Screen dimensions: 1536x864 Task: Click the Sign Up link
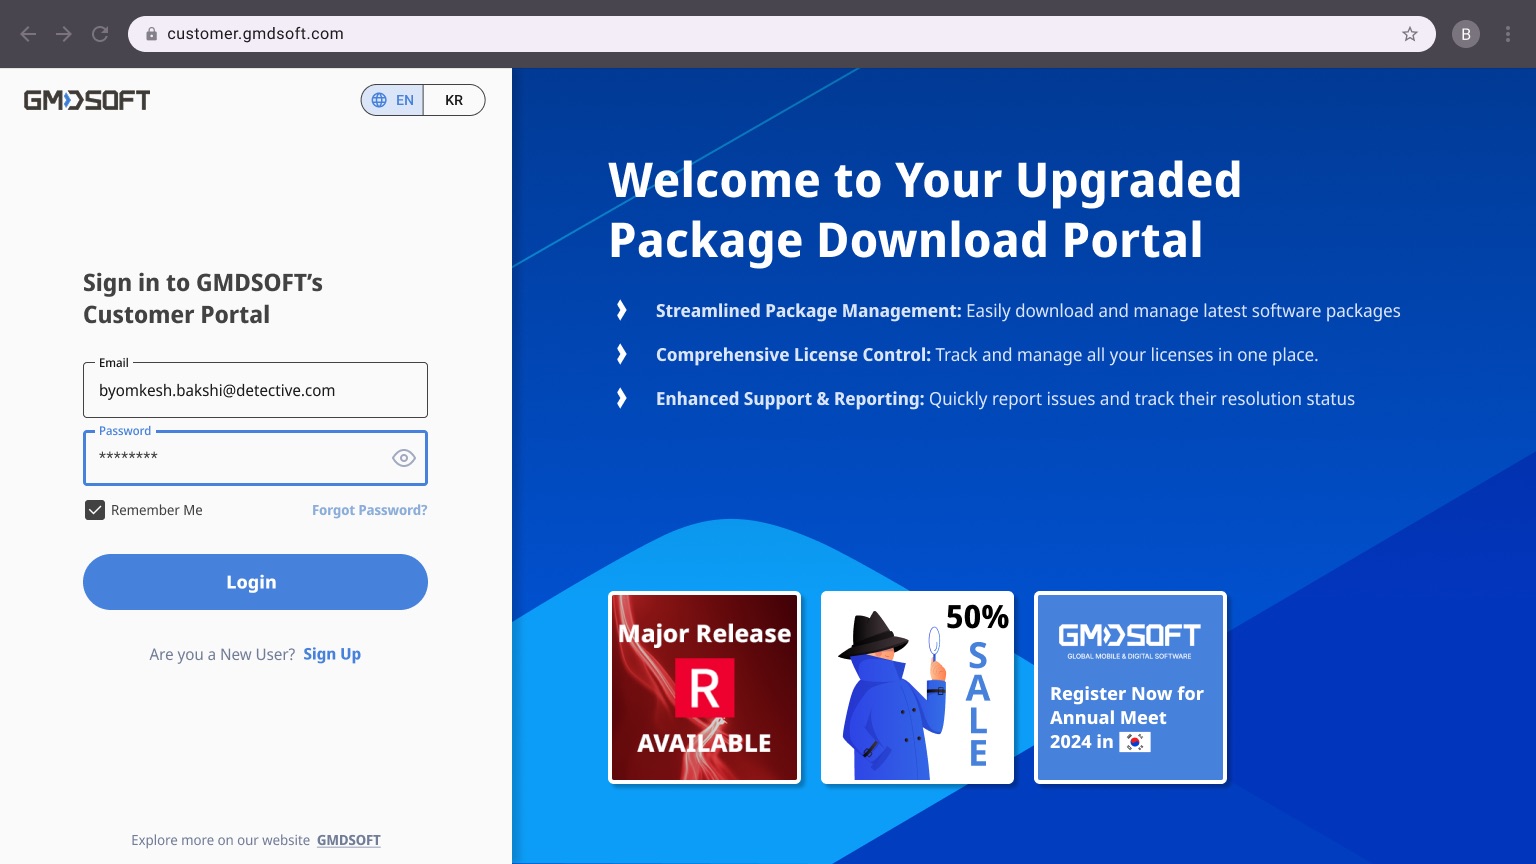(332, 654)
